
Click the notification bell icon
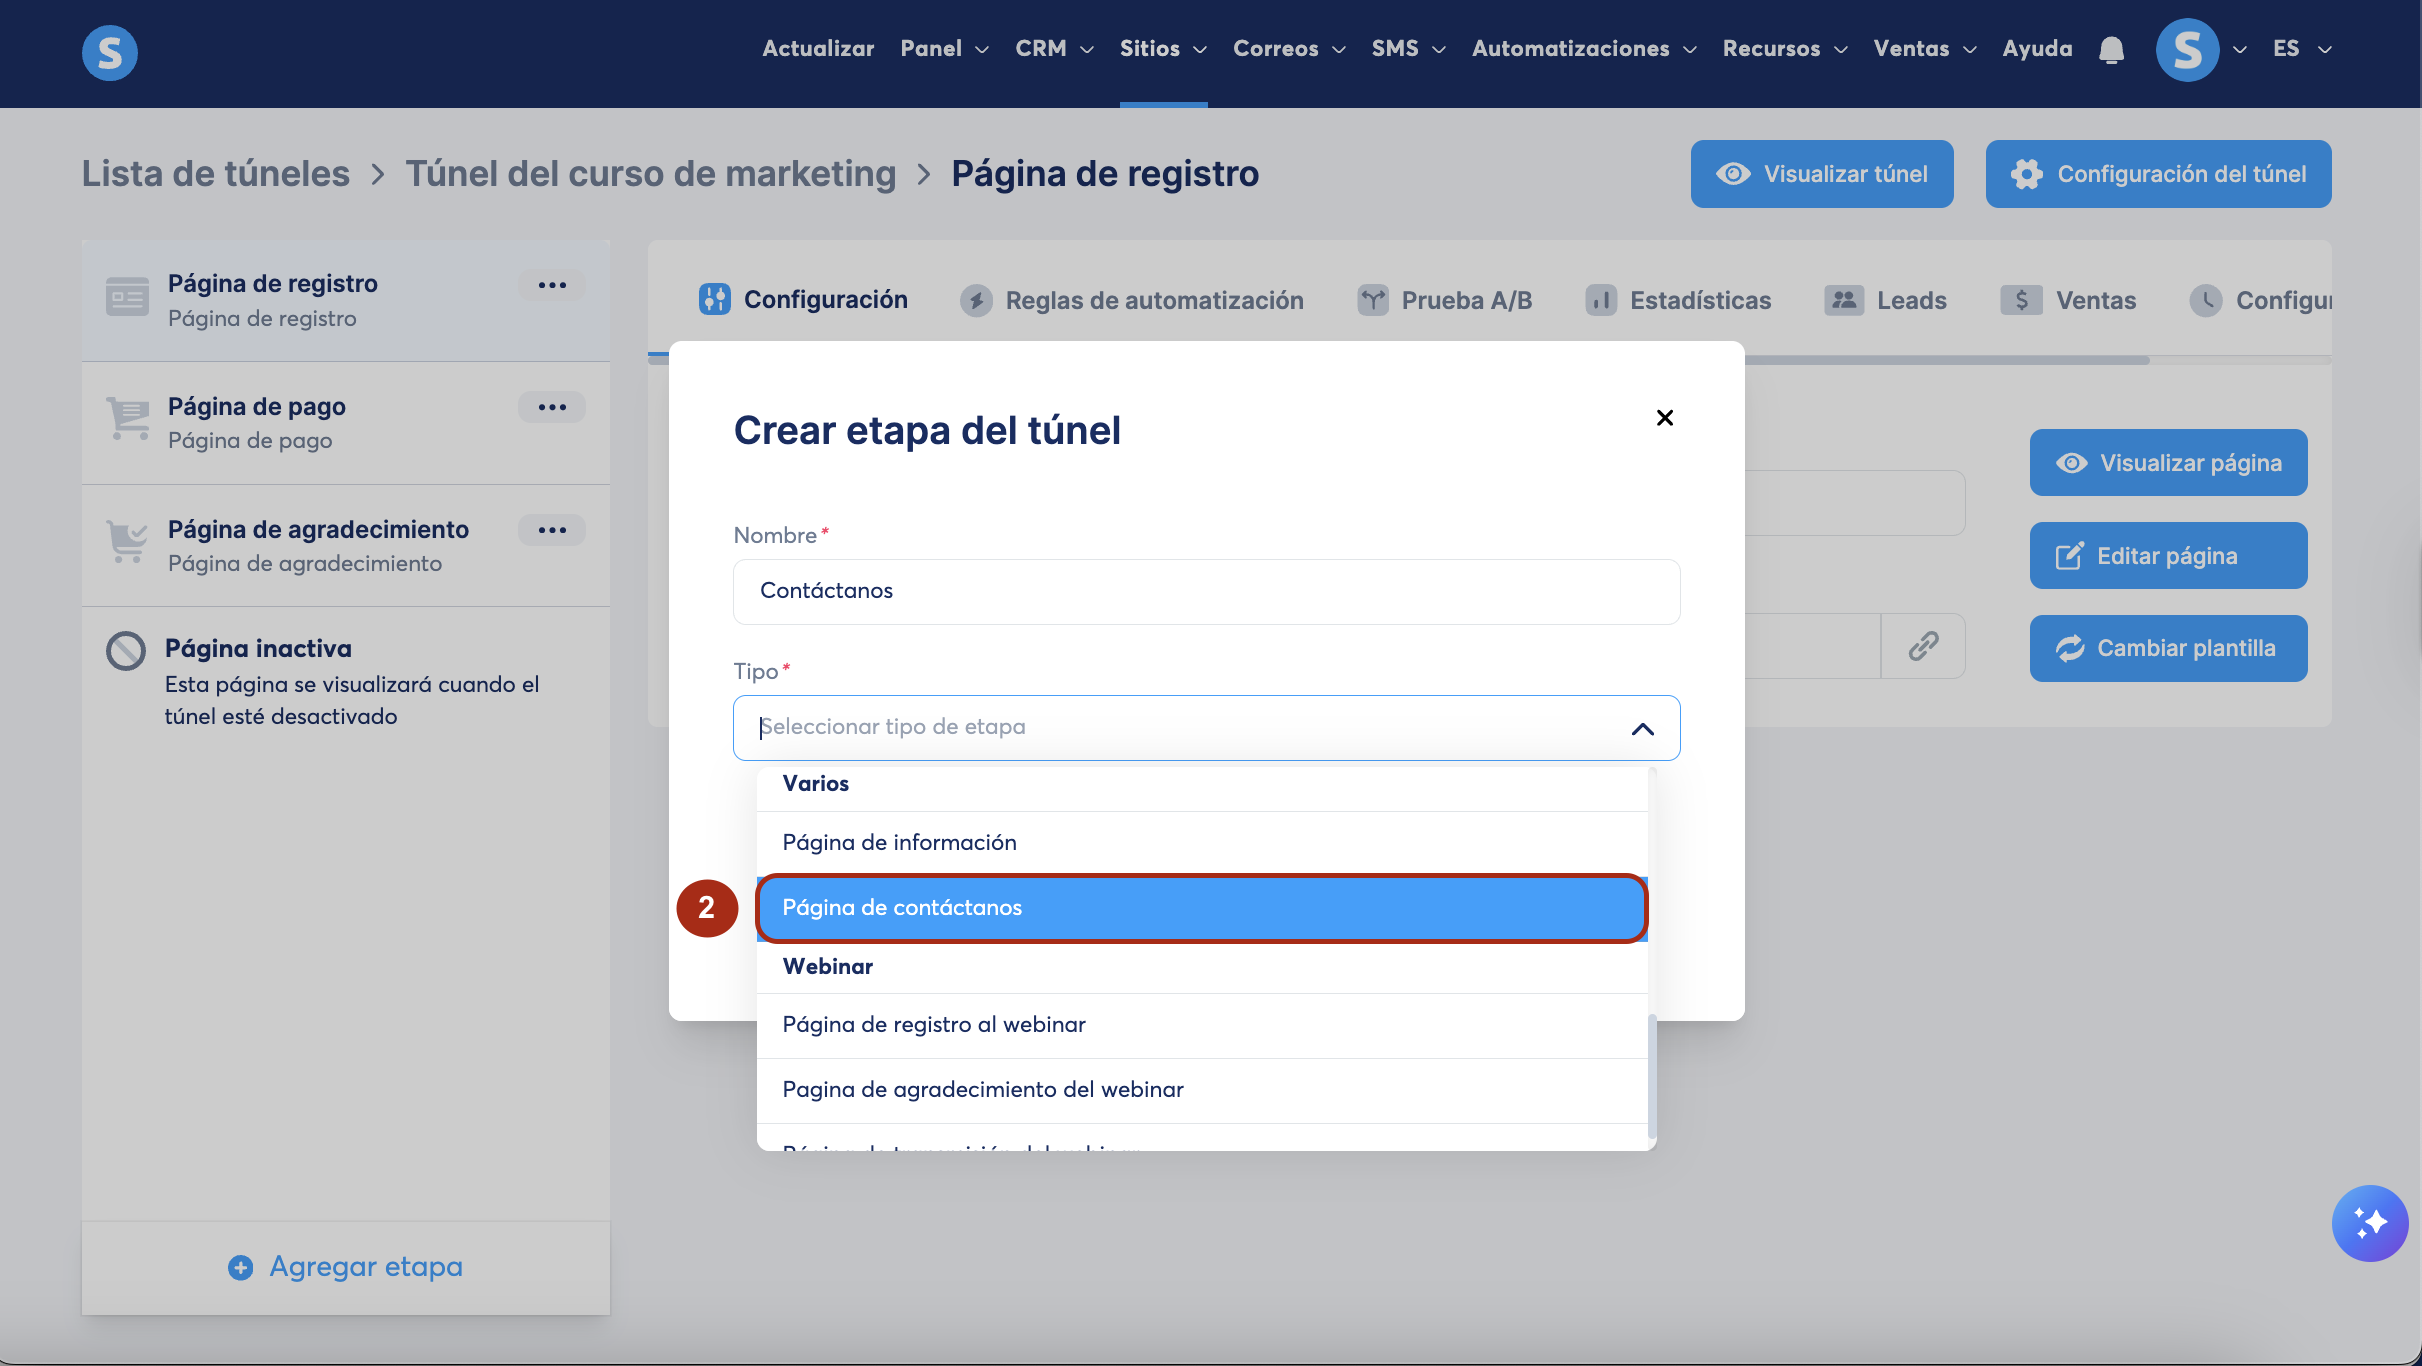(2111, 50)
